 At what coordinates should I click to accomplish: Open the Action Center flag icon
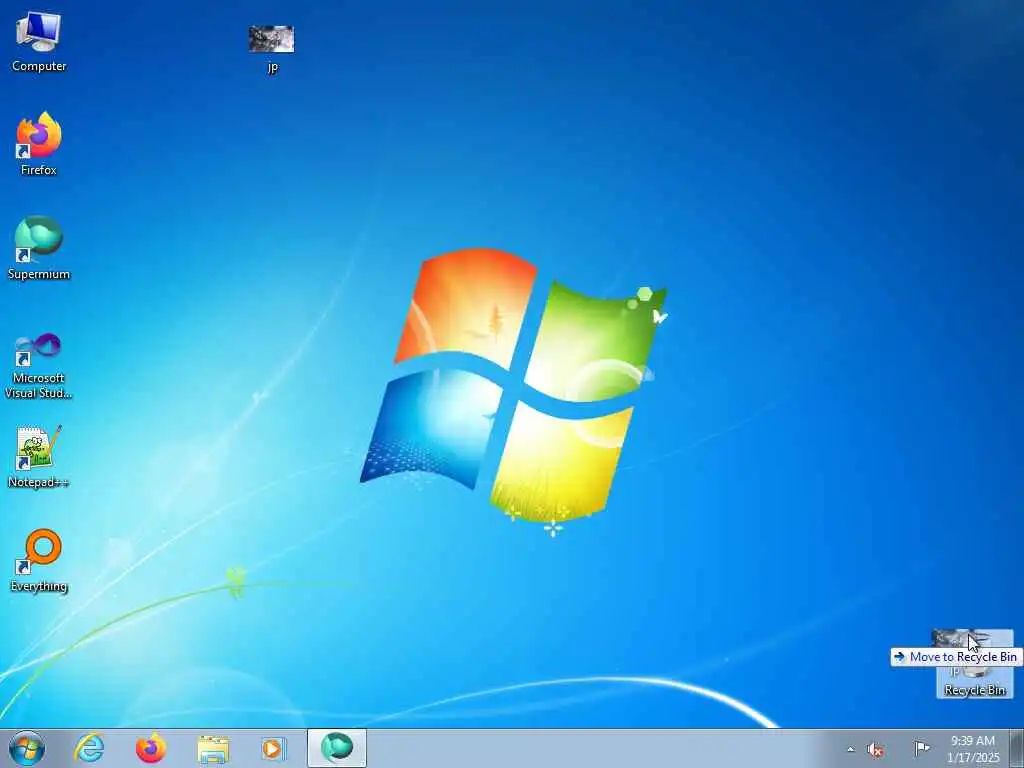(921, 748)
